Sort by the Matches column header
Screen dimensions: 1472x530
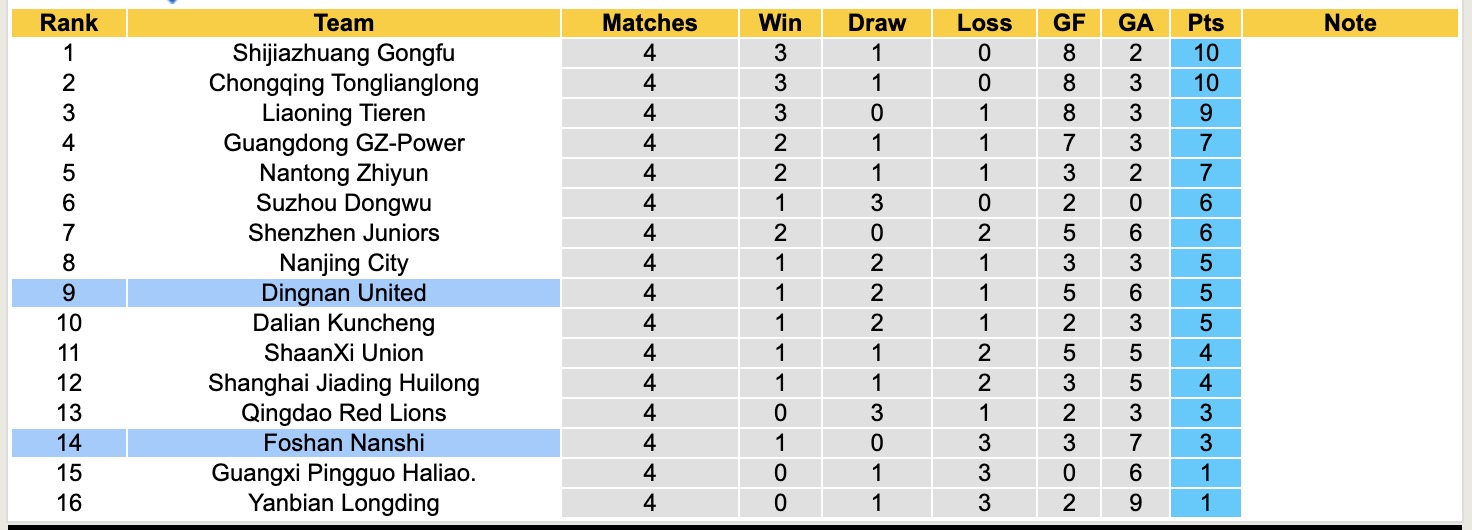coord(649,23)
